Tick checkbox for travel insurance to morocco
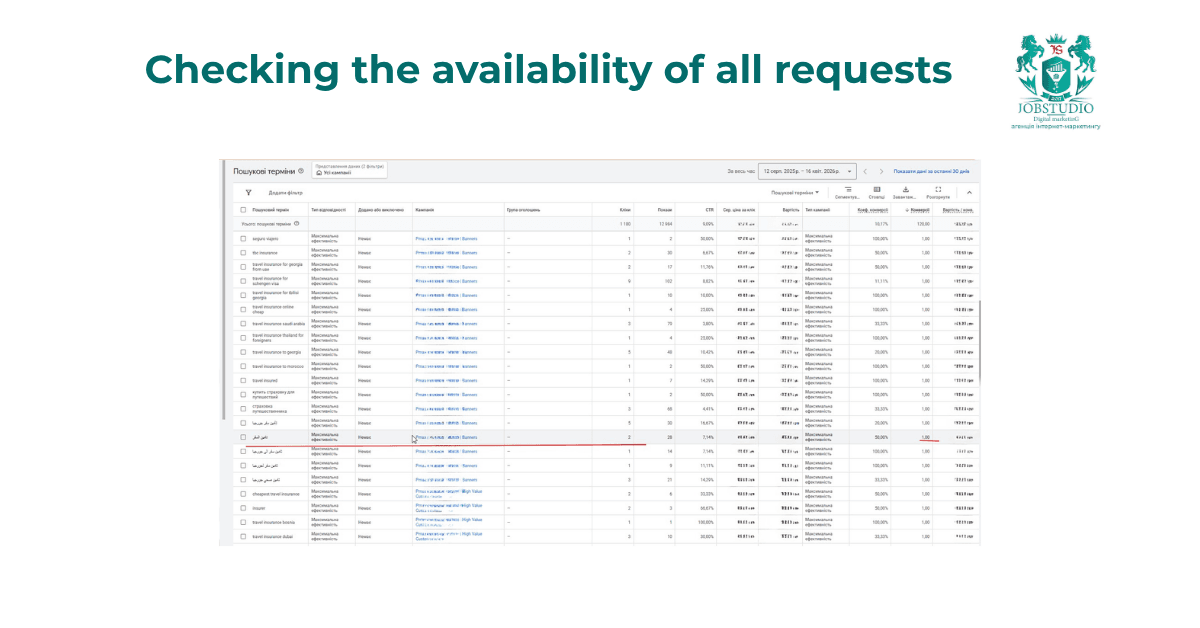The height and width of the screenshot is (628, 1200). 243,366
